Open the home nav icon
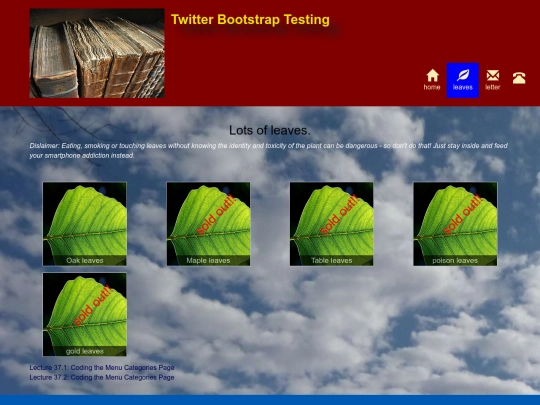Screen dimensions: 540x405 click(432, 80)
